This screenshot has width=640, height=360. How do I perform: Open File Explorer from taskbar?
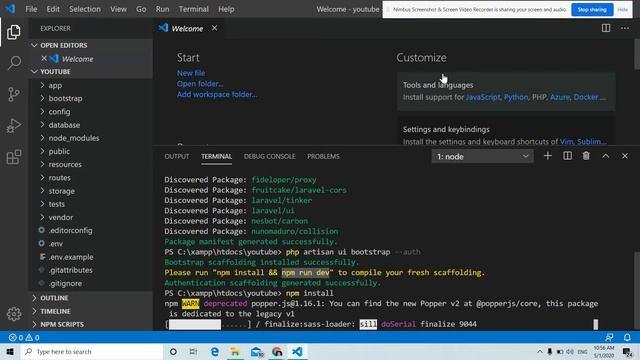[x=235, y=351]
